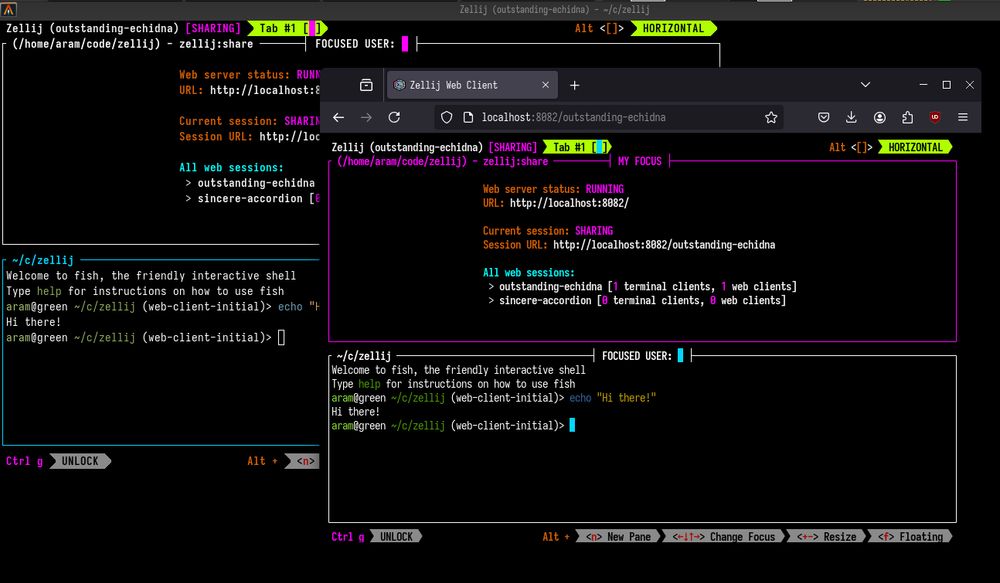Expand the list all tabs chevron
This screenshot has width=1000, height=583.
click(x=865, y=84)
